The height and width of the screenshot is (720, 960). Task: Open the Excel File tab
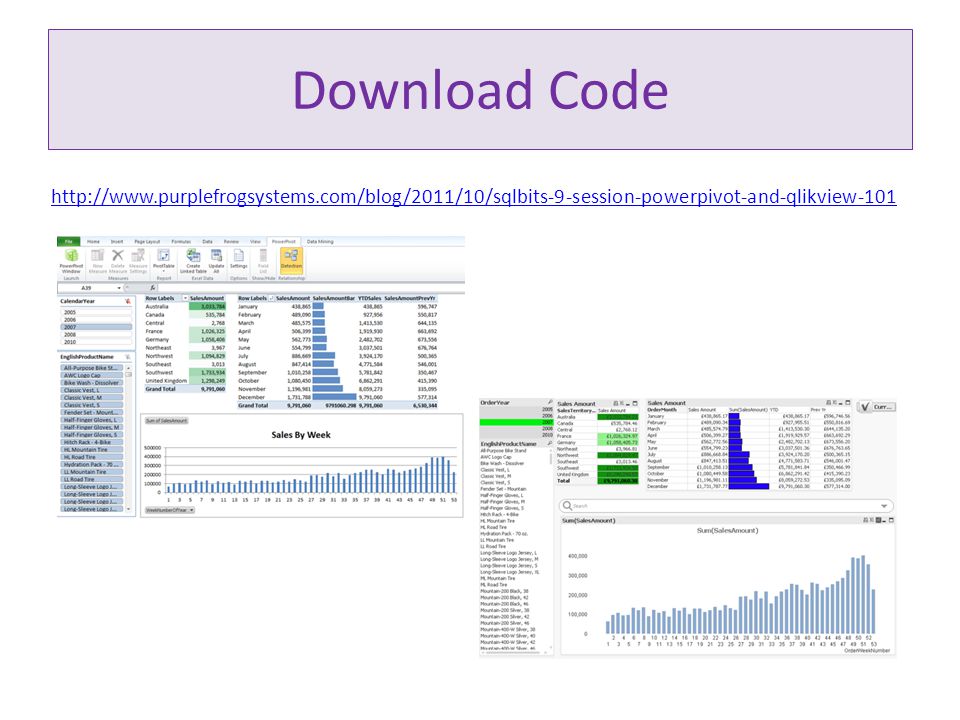pos(69,242)
